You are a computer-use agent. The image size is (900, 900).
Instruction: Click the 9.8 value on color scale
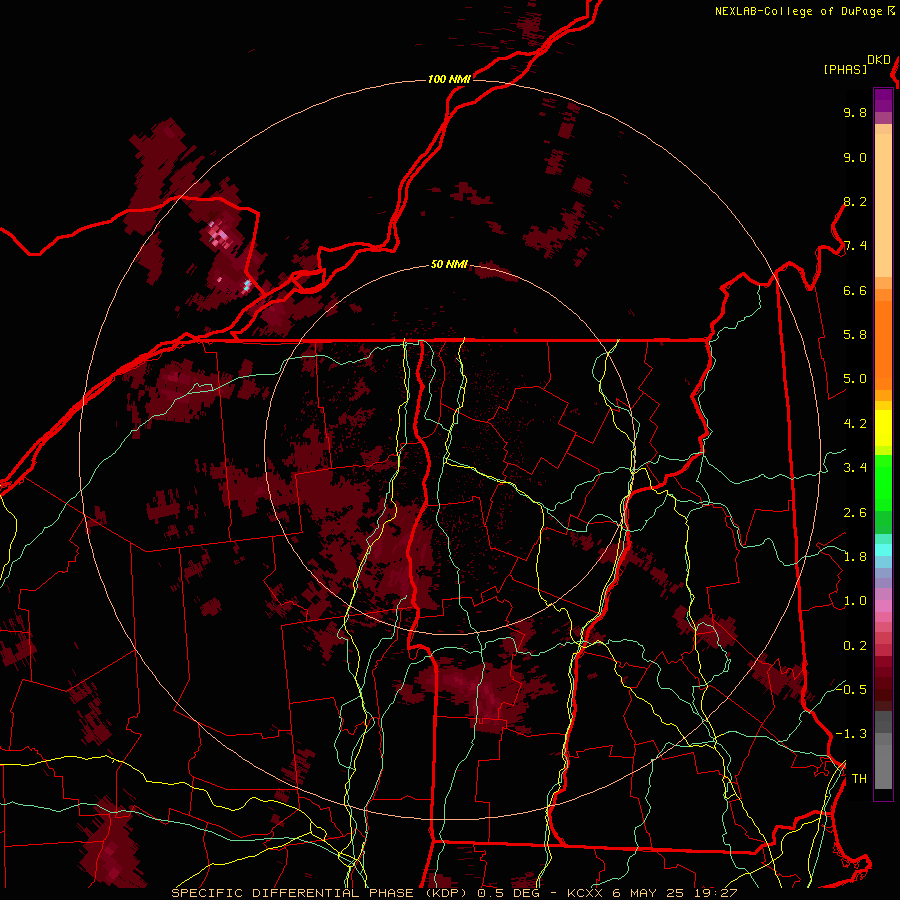[855, 112]
